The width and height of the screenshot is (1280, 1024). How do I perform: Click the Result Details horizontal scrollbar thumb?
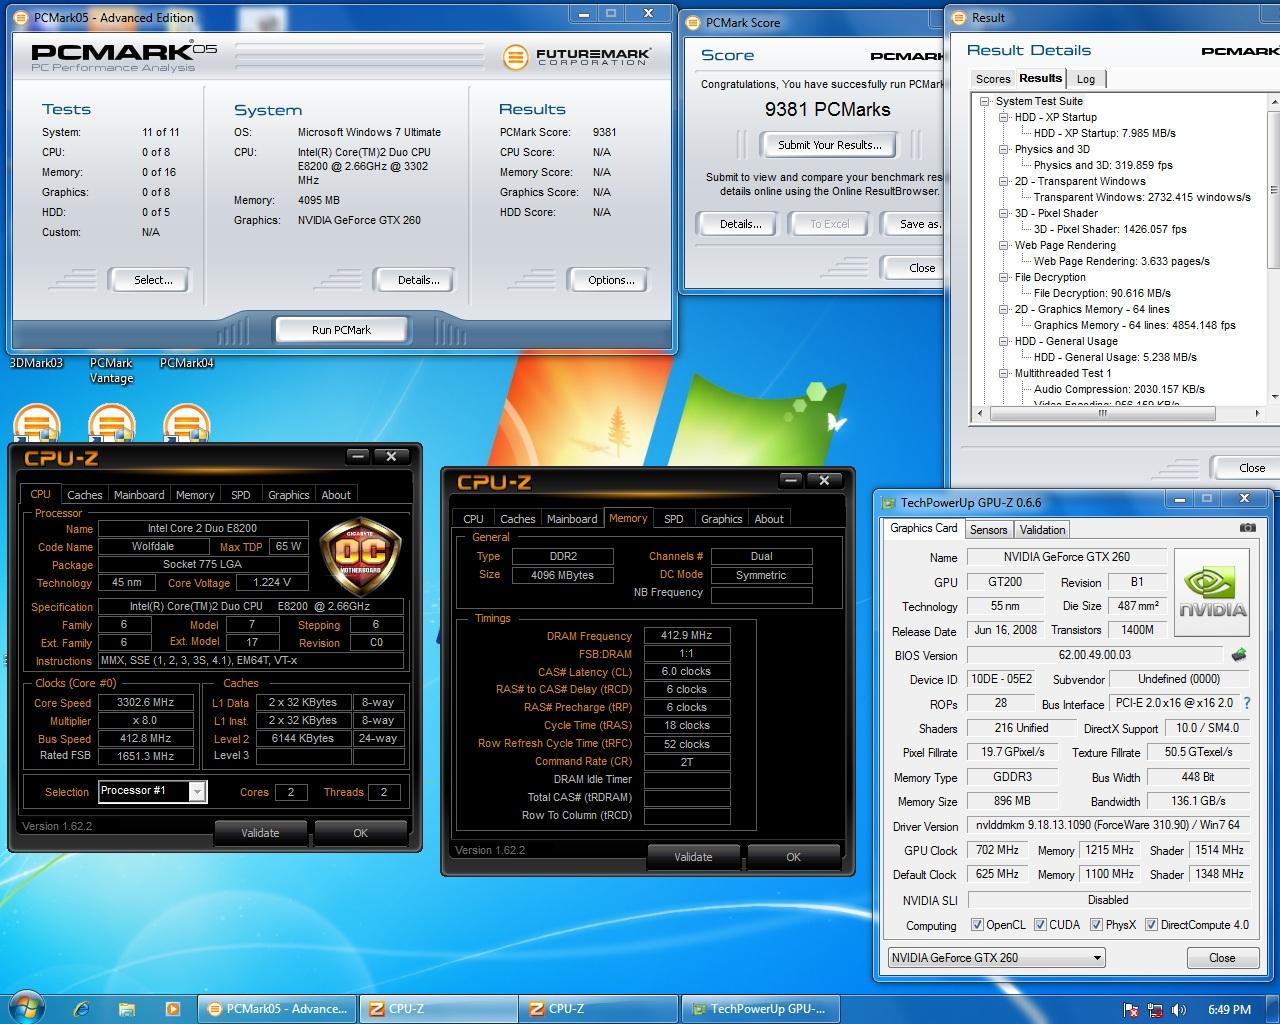pyautogui.click(x=1103, y=412)
